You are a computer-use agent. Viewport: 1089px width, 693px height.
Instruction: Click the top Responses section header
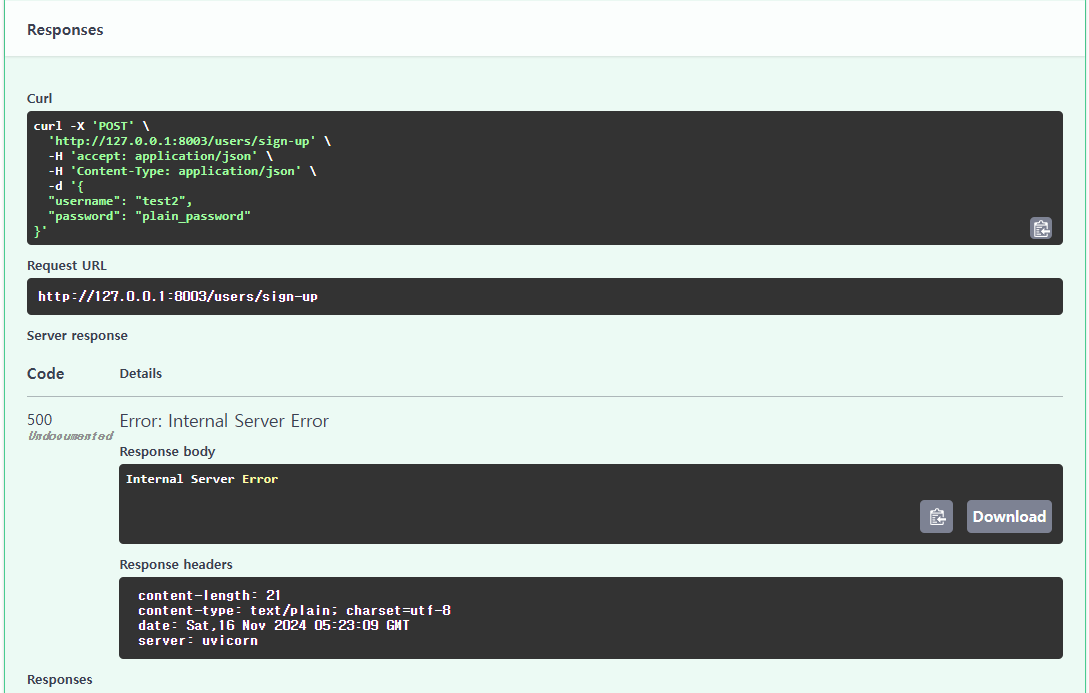pos(65,30)
